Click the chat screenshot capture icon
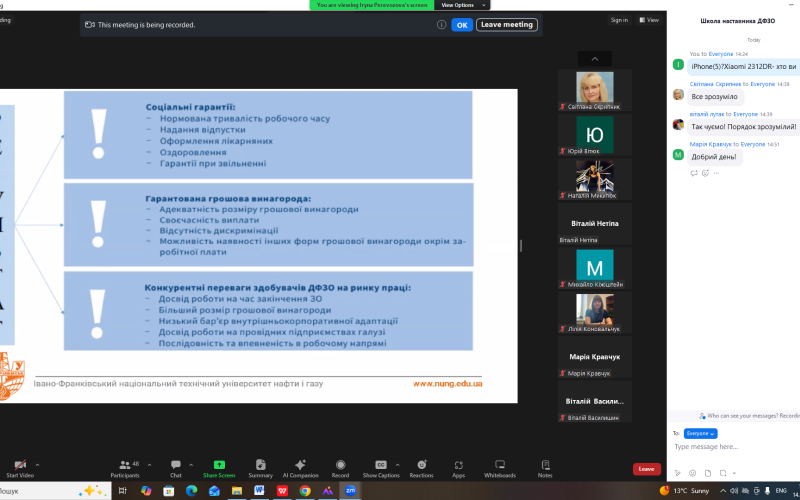 tap(723, 473)
